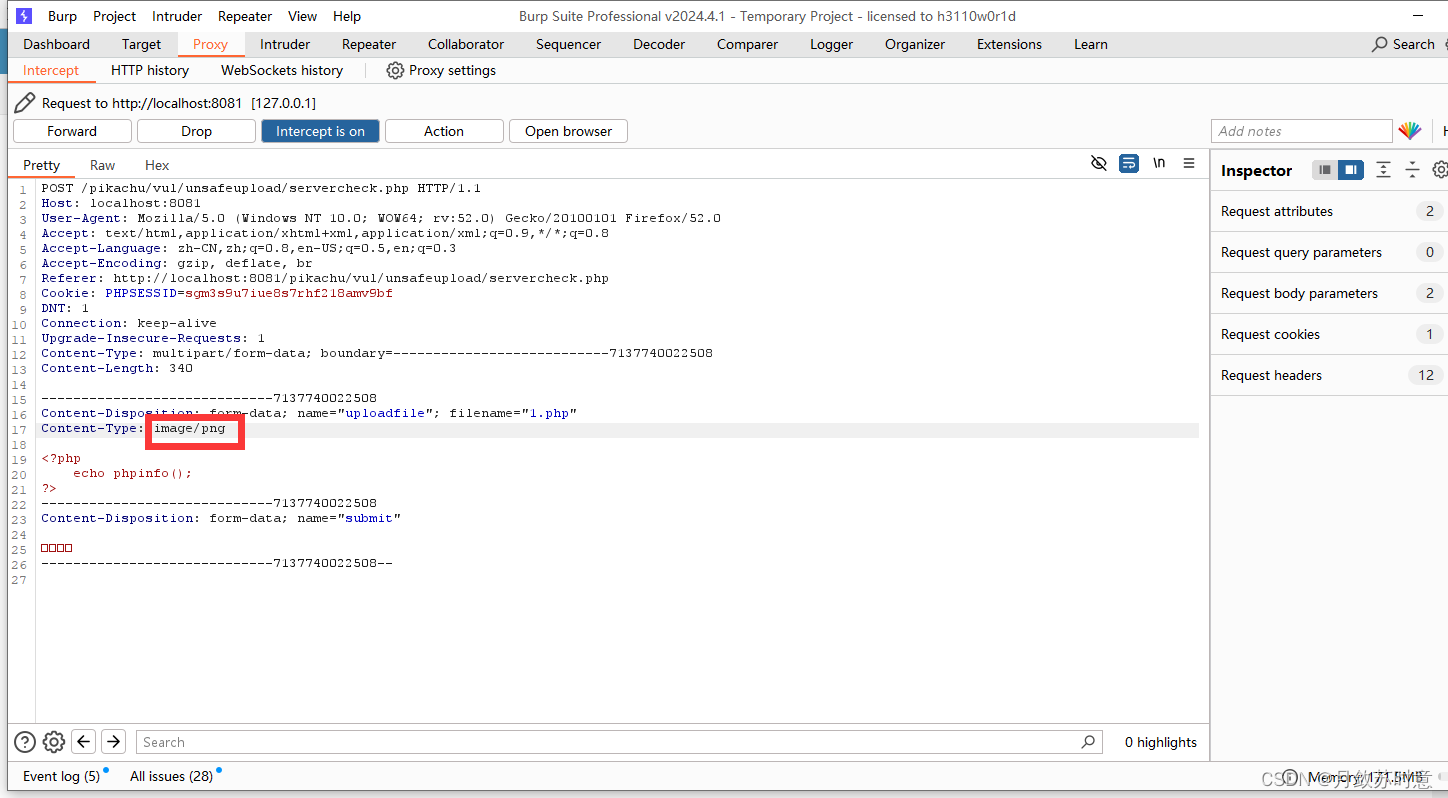Open the editor hamburger options menu
1448x798 pixels.
tap(1189, 163)
